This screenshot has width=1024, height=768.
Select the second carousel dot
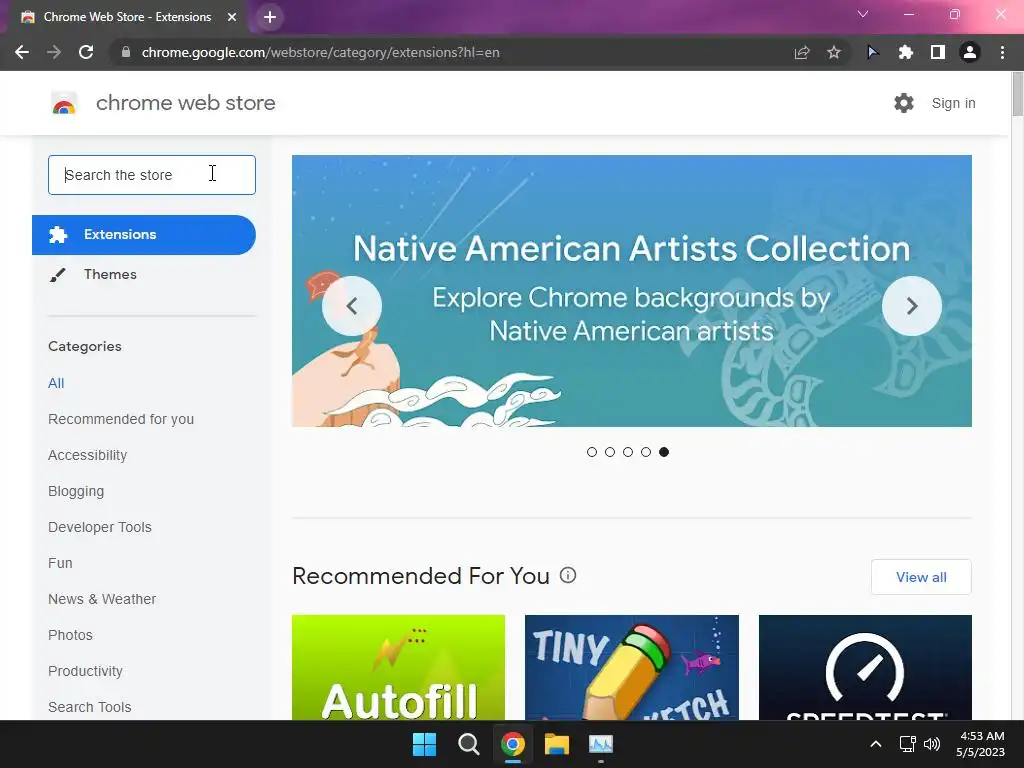pos(610,452)
